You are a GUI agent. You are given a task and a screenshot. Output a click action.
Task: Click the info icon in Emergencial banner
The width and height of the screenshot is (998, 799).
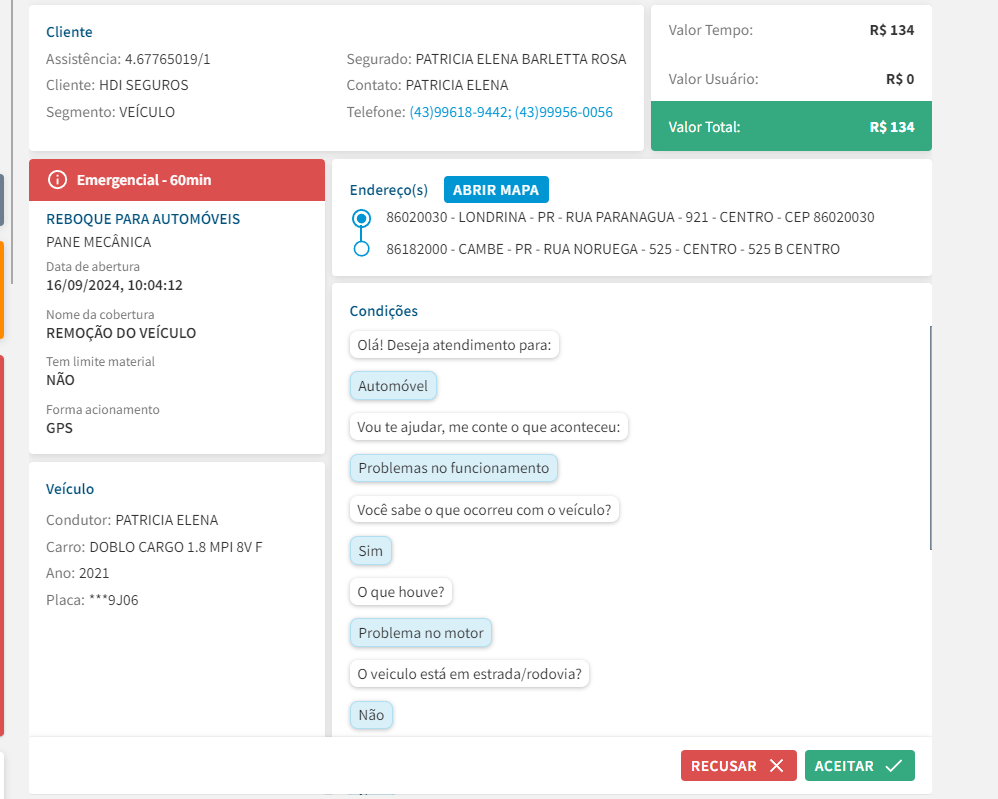57,180
